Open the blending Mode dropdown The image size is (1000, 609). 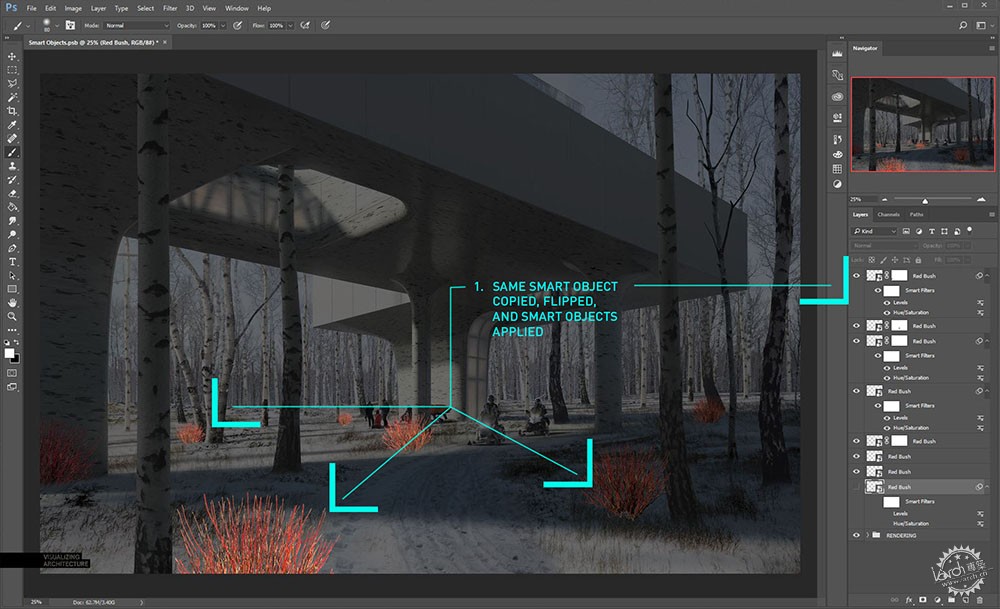coord(136,26)
